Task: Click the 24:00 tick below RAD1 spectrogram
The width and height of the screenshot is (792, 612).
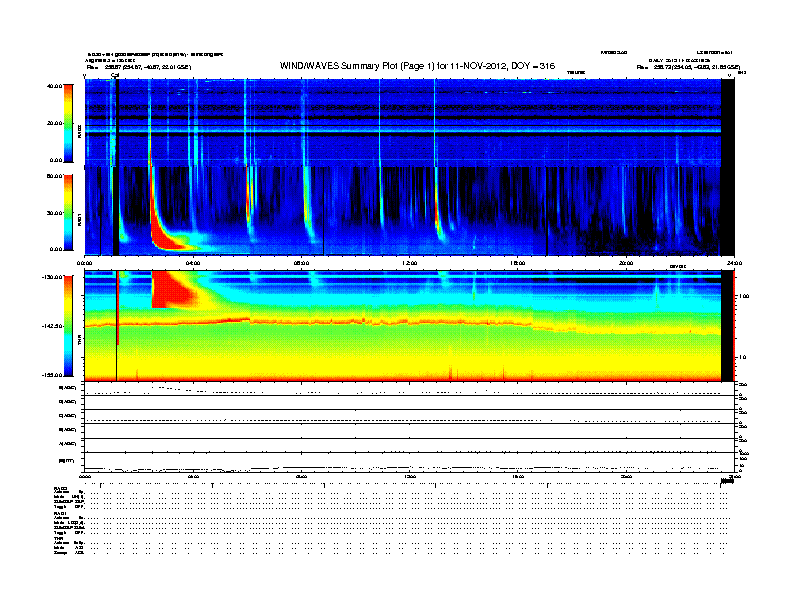Action: [x=734, y=263]
